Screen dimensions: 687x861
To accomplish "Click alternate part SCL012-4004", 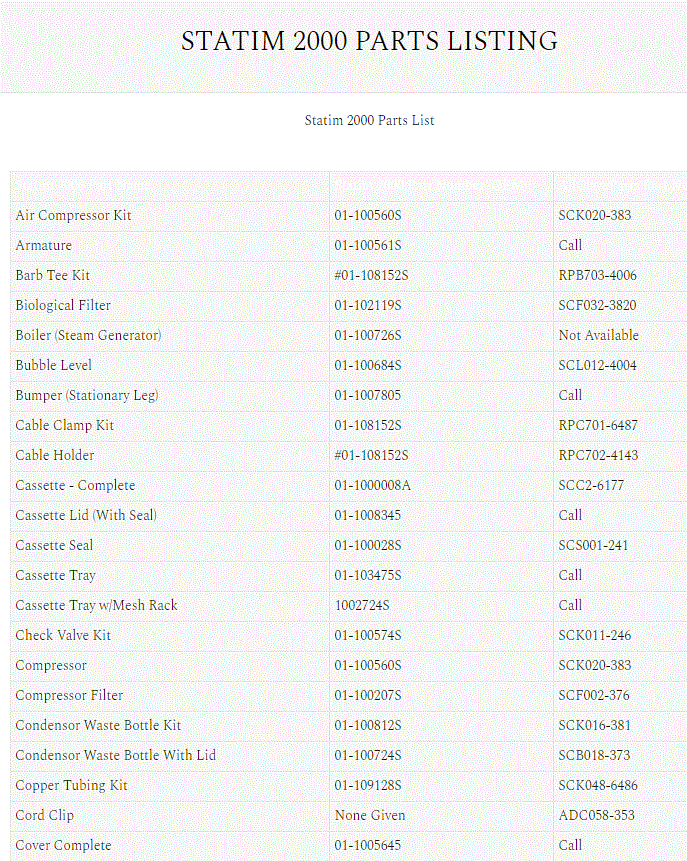I will (x=597, y=365).
